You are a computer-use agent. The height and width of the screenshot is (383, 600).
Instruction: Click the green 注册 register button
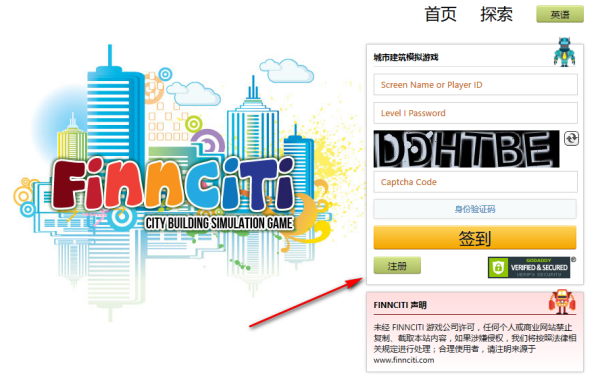click(x=397, y=266)
